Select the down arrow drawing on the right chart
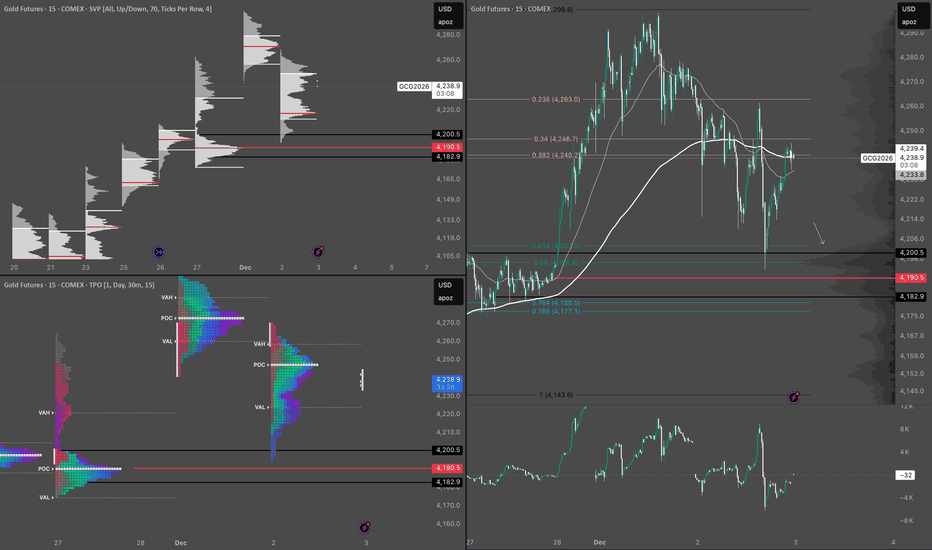The image size is (932, 550). click(x=817, y=234)
